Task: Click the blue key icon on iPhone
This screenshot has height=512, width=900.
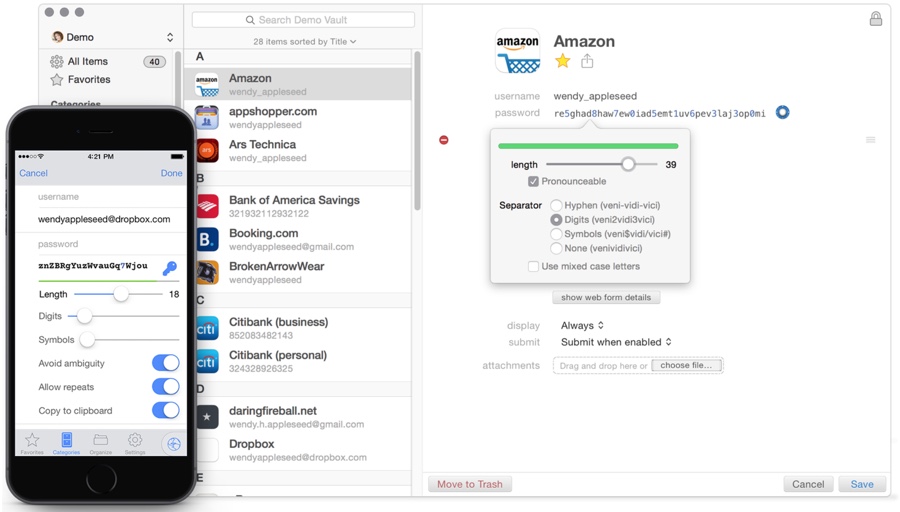Action: pyautogui.click(x=170, y=268)
